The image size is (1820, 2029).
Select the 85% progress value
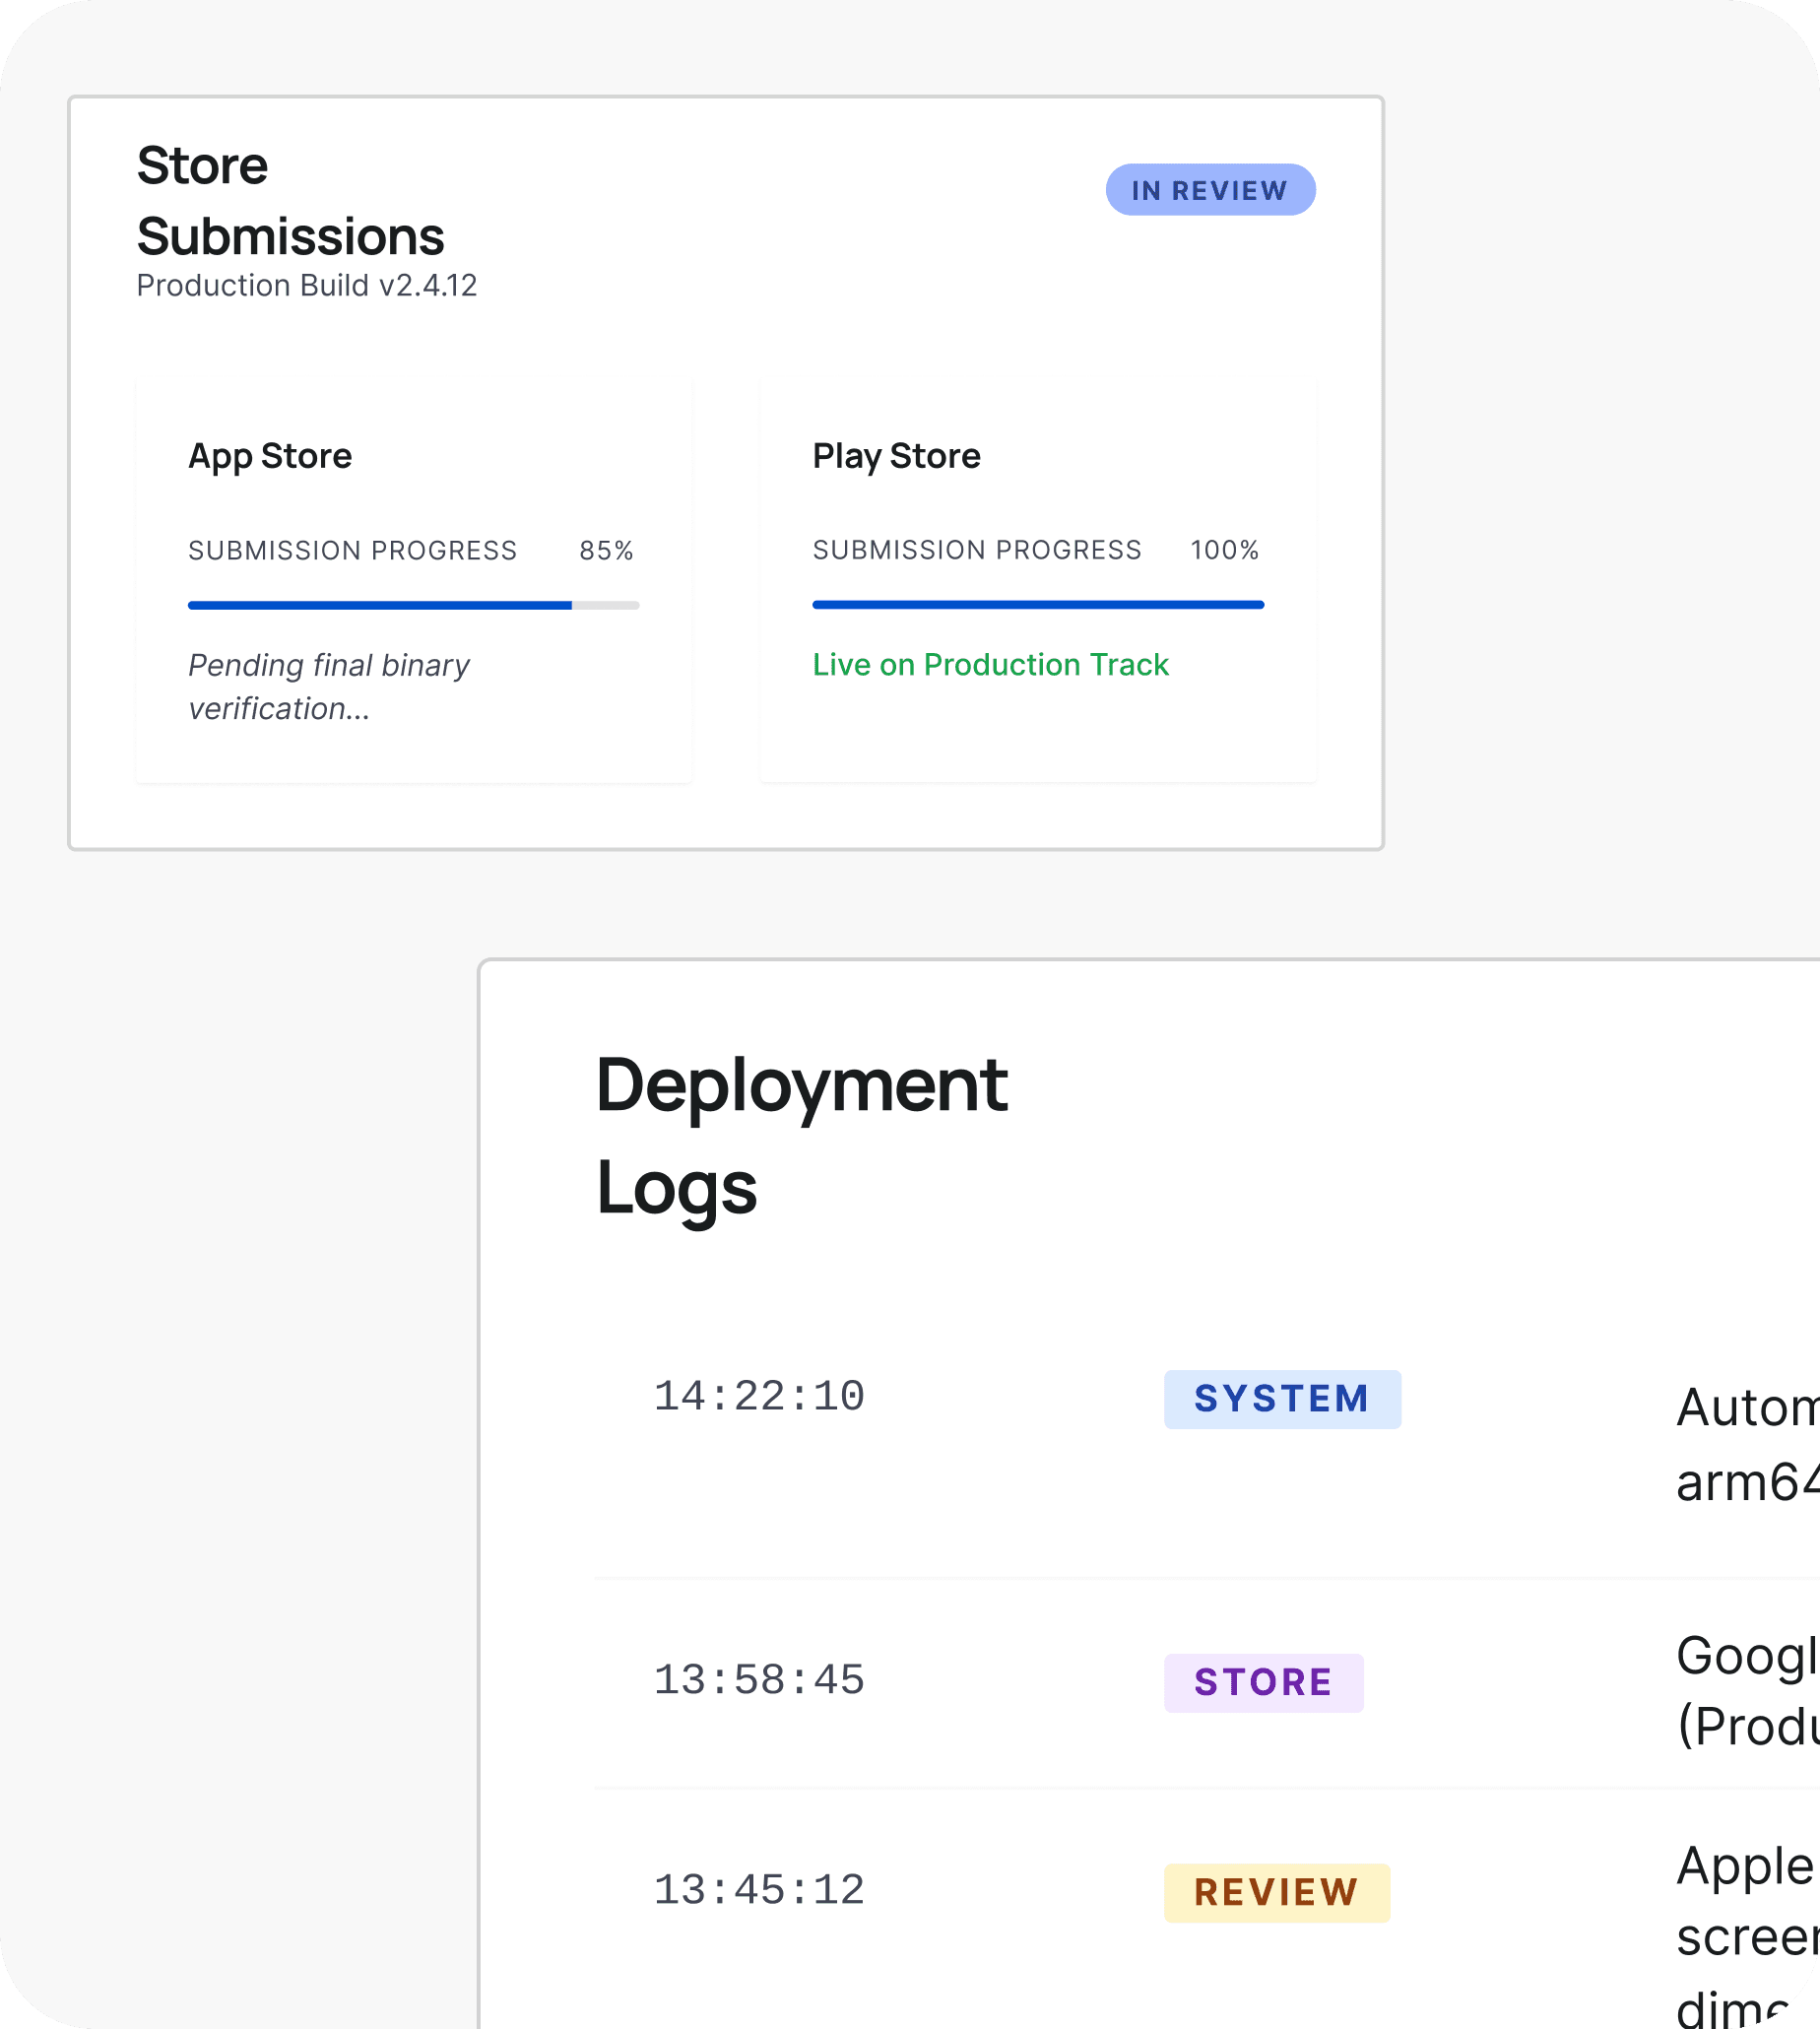click(606, 551)
